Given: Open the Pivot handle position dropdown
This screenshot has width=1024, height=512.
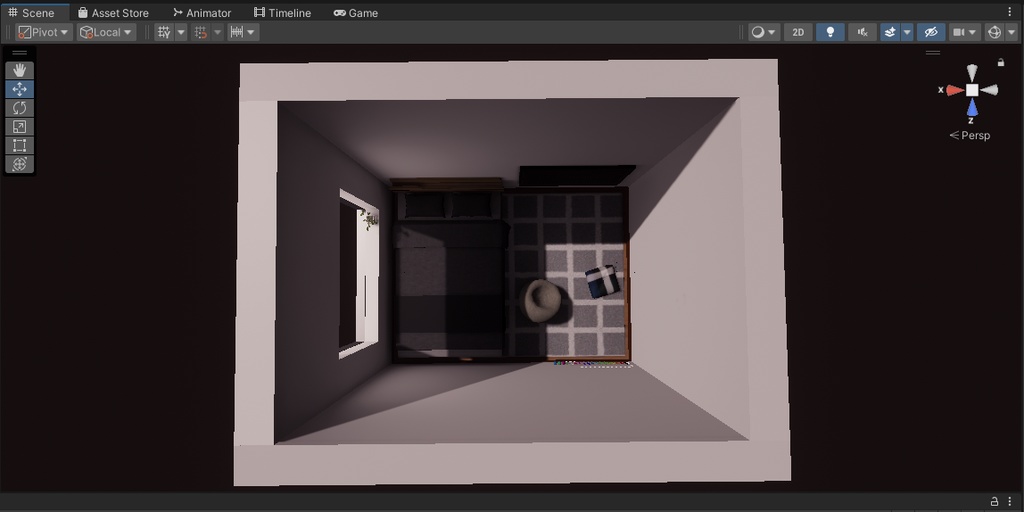Looking at the screenshot, I should pos(44,32).
